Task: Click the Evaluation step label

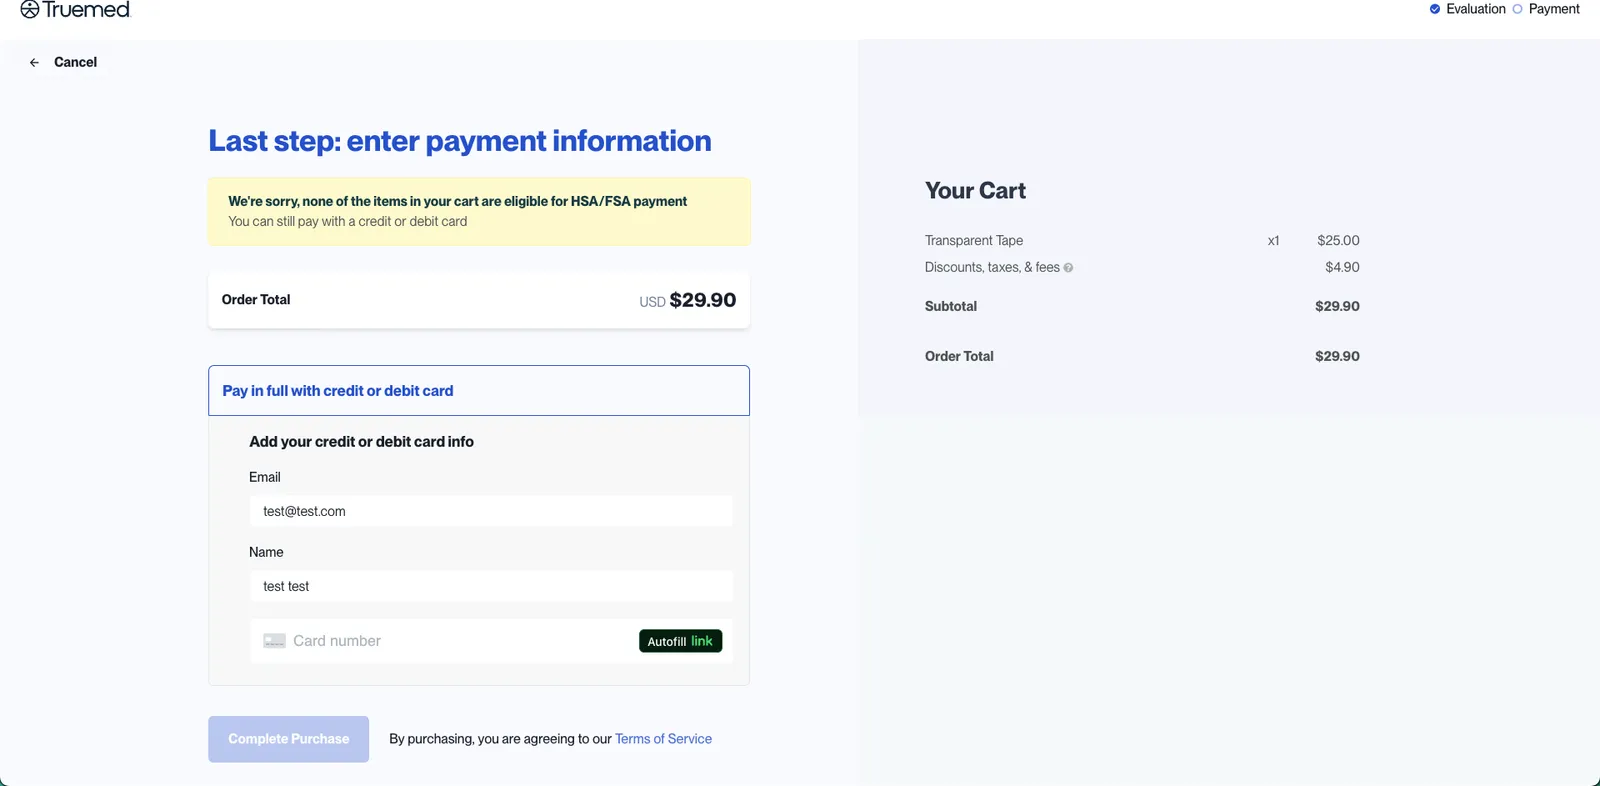Action: [1476, 9]
